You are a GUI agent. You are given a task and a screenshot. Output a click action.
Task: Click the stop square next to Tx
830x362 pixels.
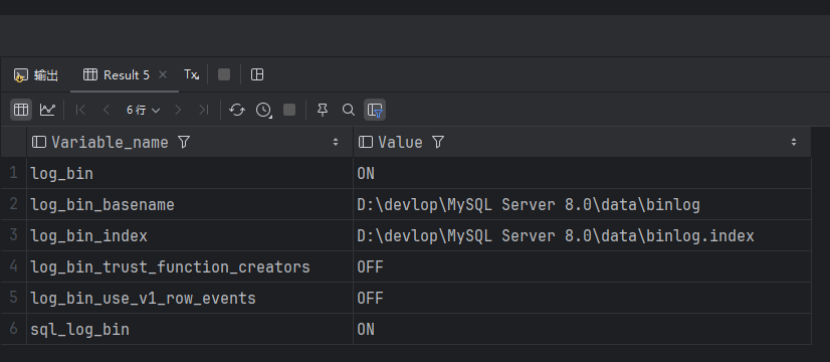tap(224, 75)
